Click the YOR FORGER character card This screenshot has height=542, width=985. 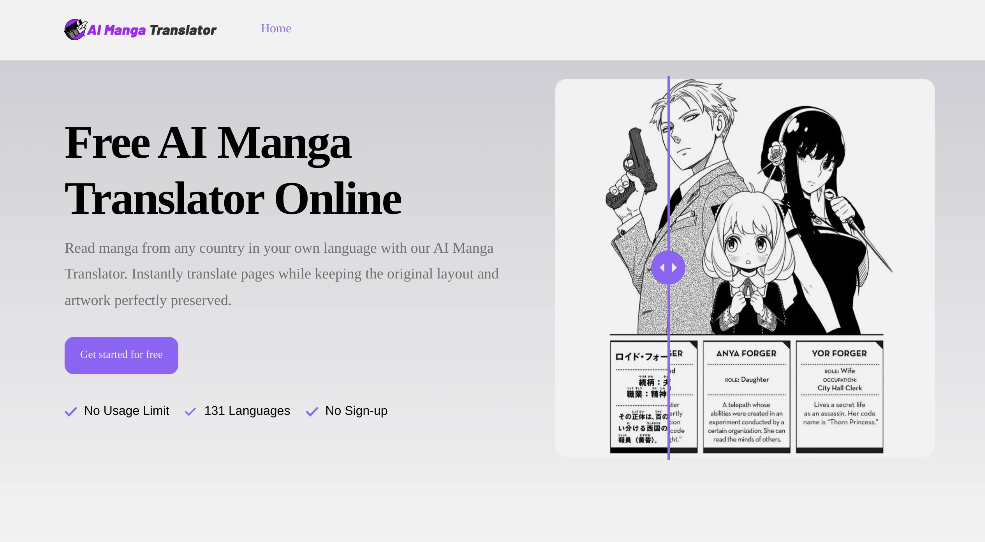[839, 396]
